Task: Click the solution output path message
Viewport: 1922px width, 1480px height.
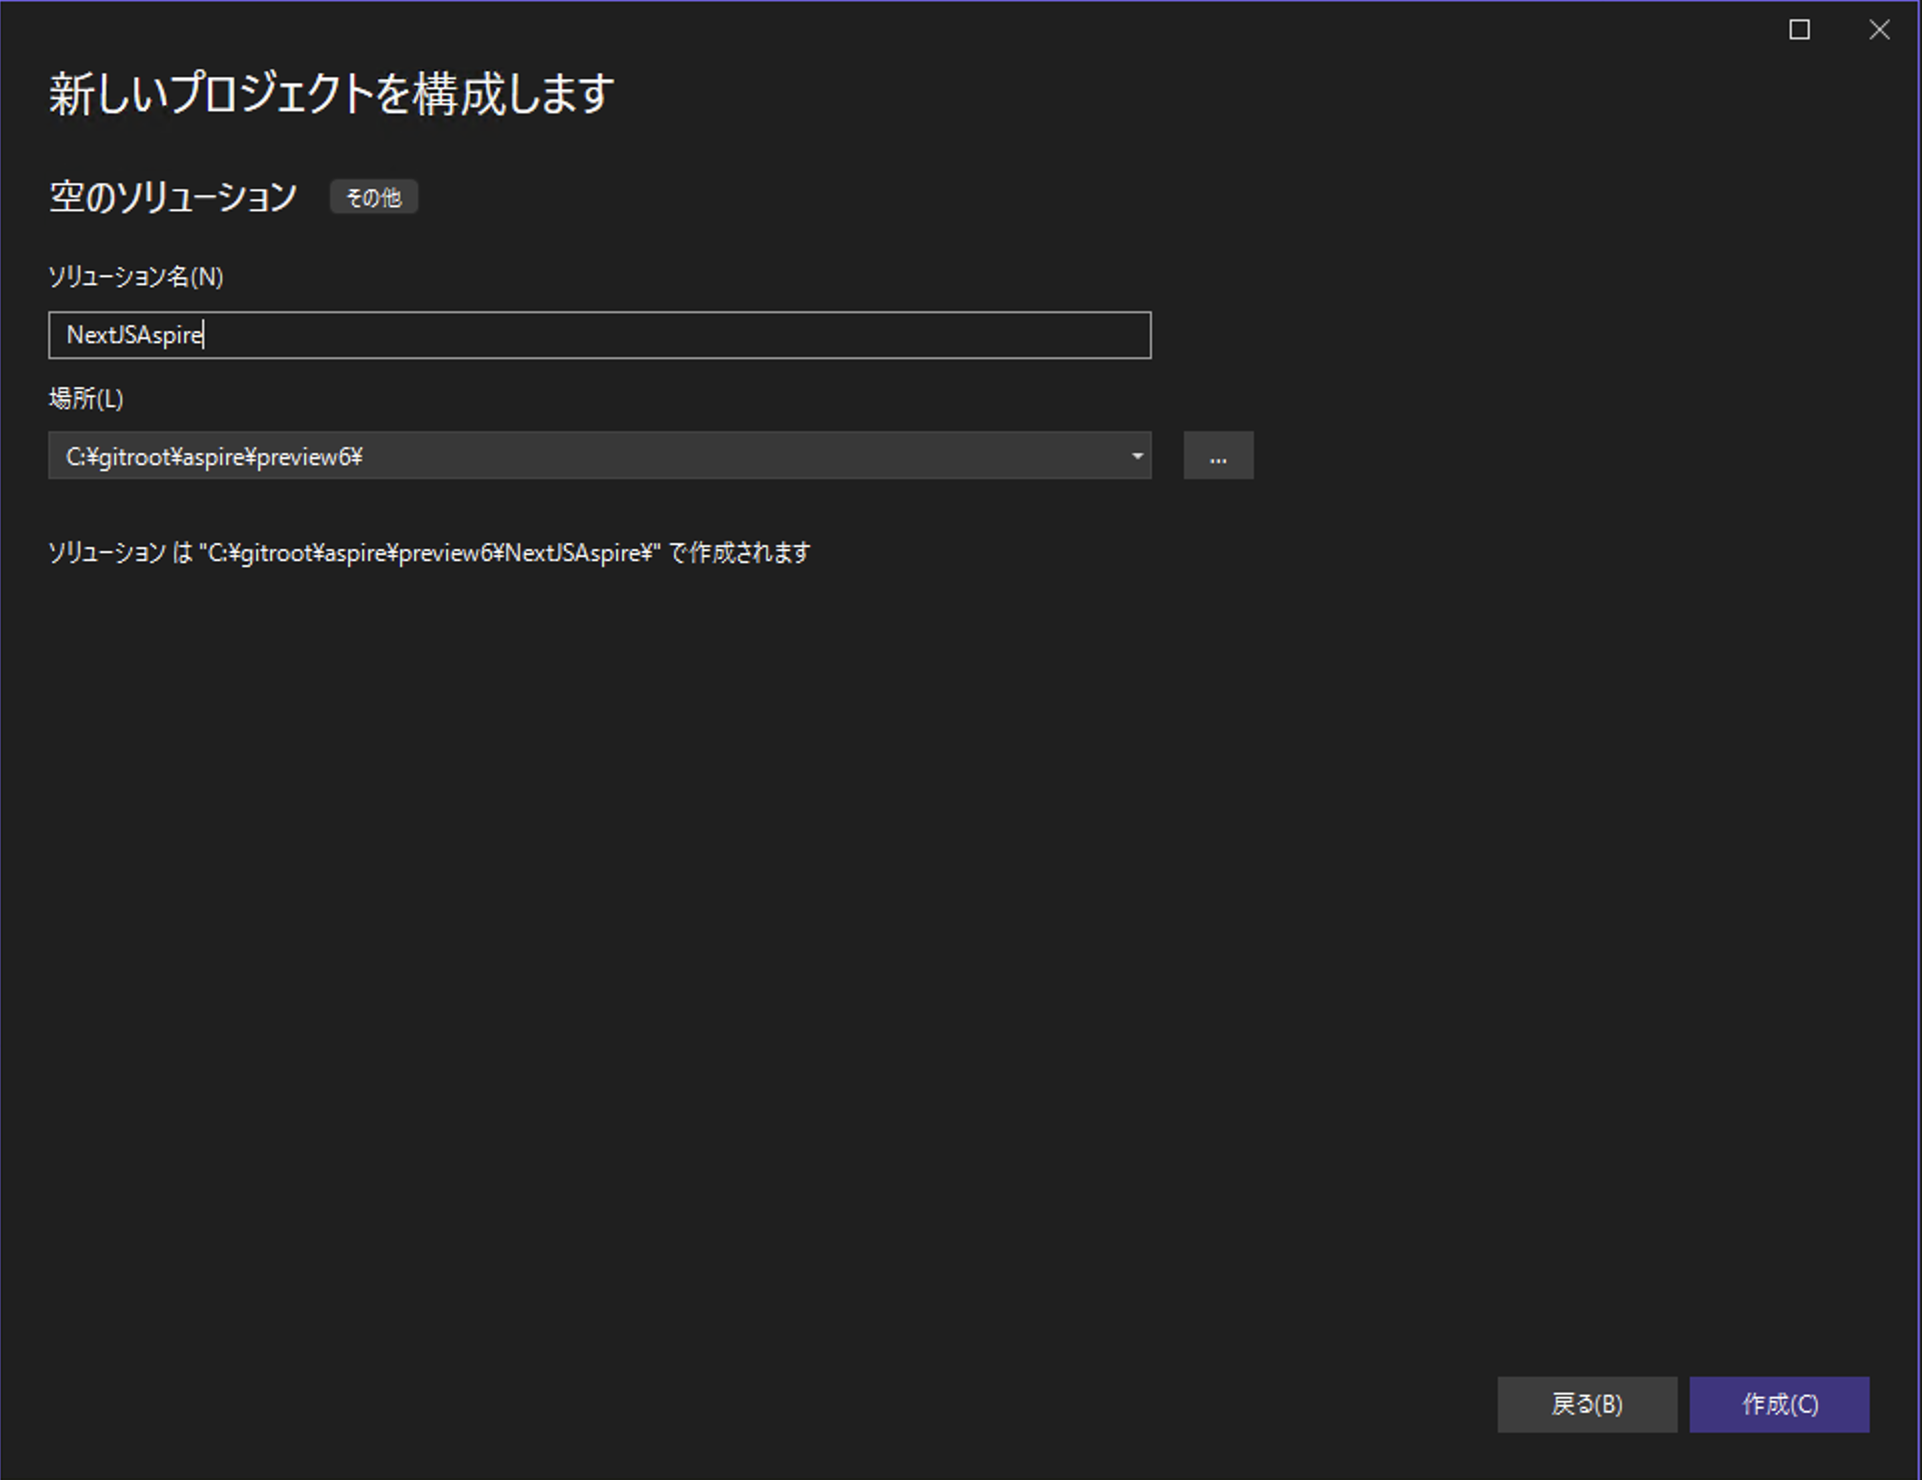Action: (x=429, y=552)
